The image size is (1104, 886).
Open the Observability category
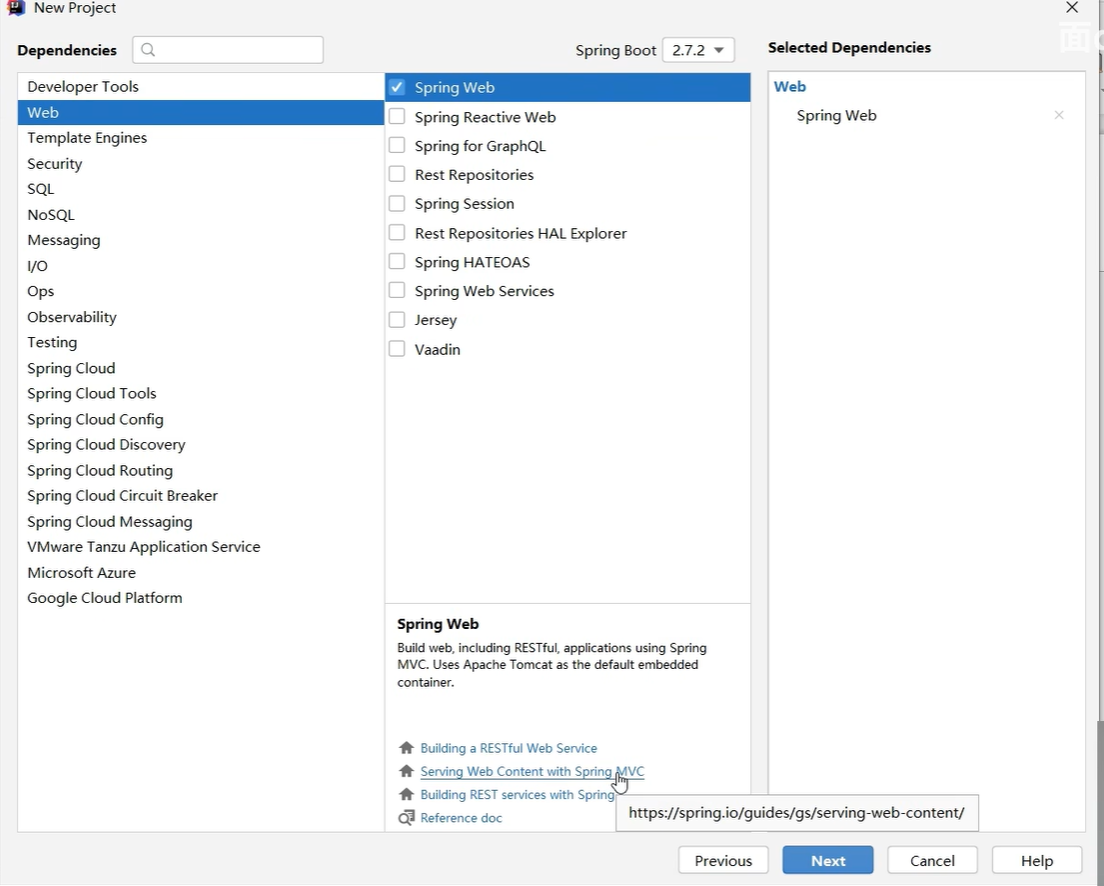(201, 317)
